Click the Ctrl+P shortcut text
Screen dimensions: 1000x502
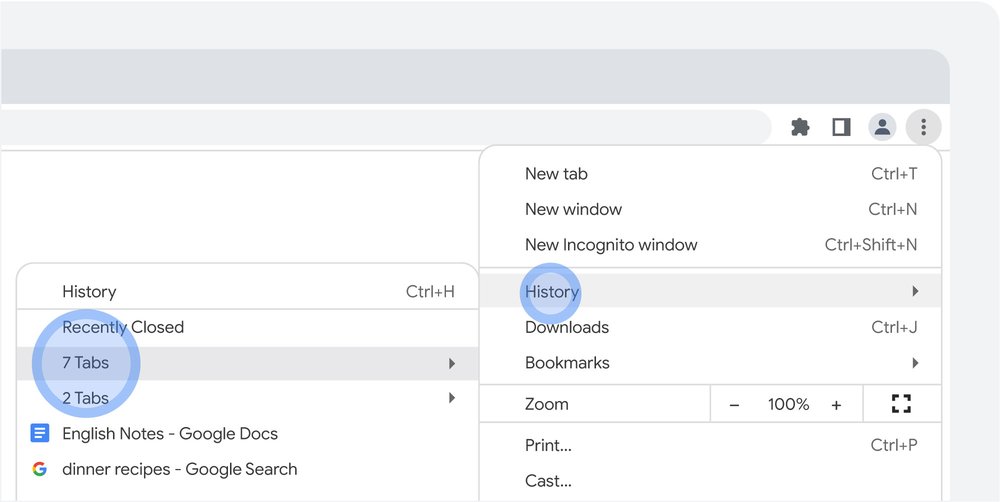click(894, 445)
